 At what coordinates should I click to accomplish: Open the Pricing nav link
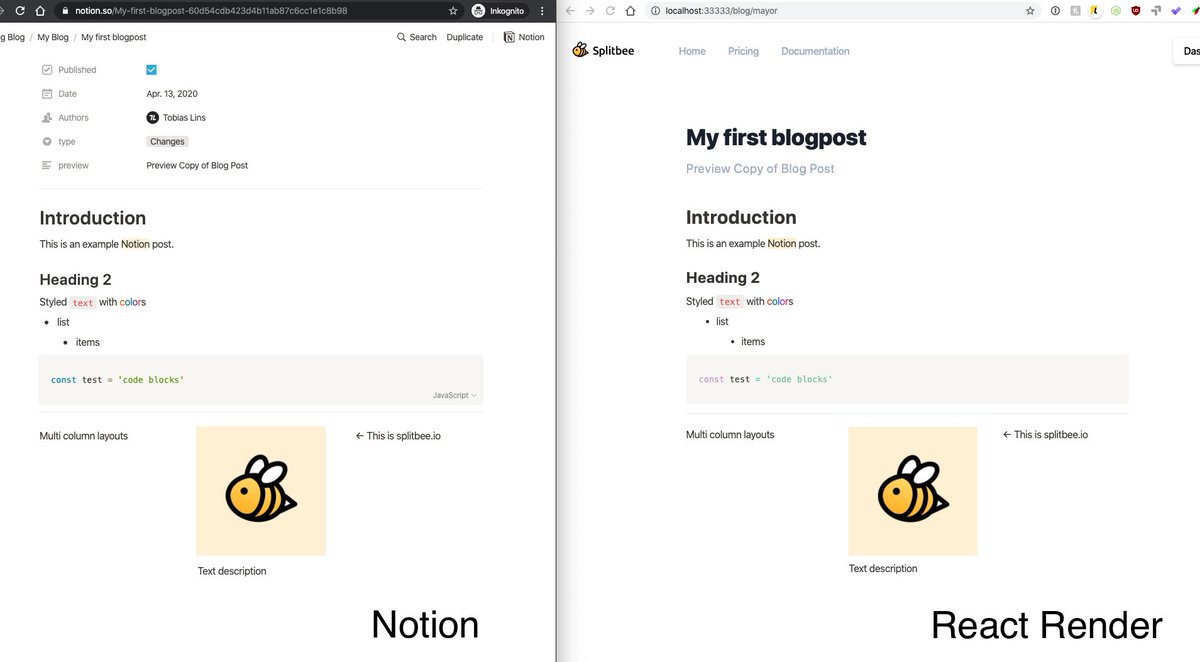pos(743,51)
